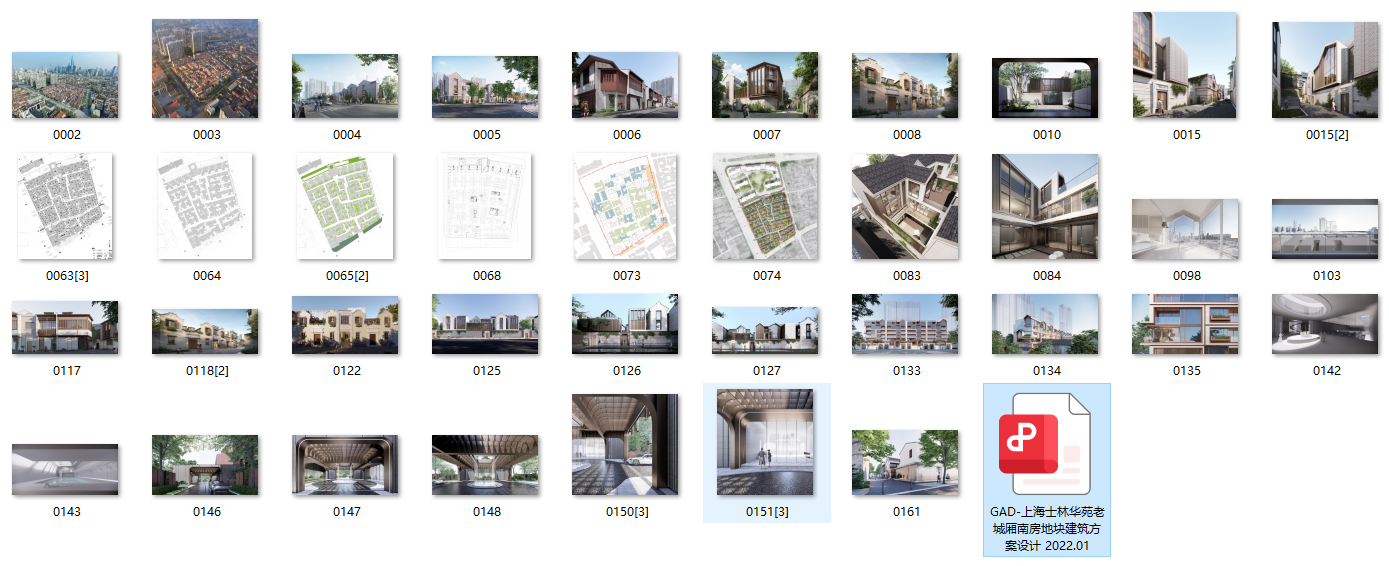1389x566 pixels.
Task: Select white model thumbnail 0143
Action: (65, 470)
